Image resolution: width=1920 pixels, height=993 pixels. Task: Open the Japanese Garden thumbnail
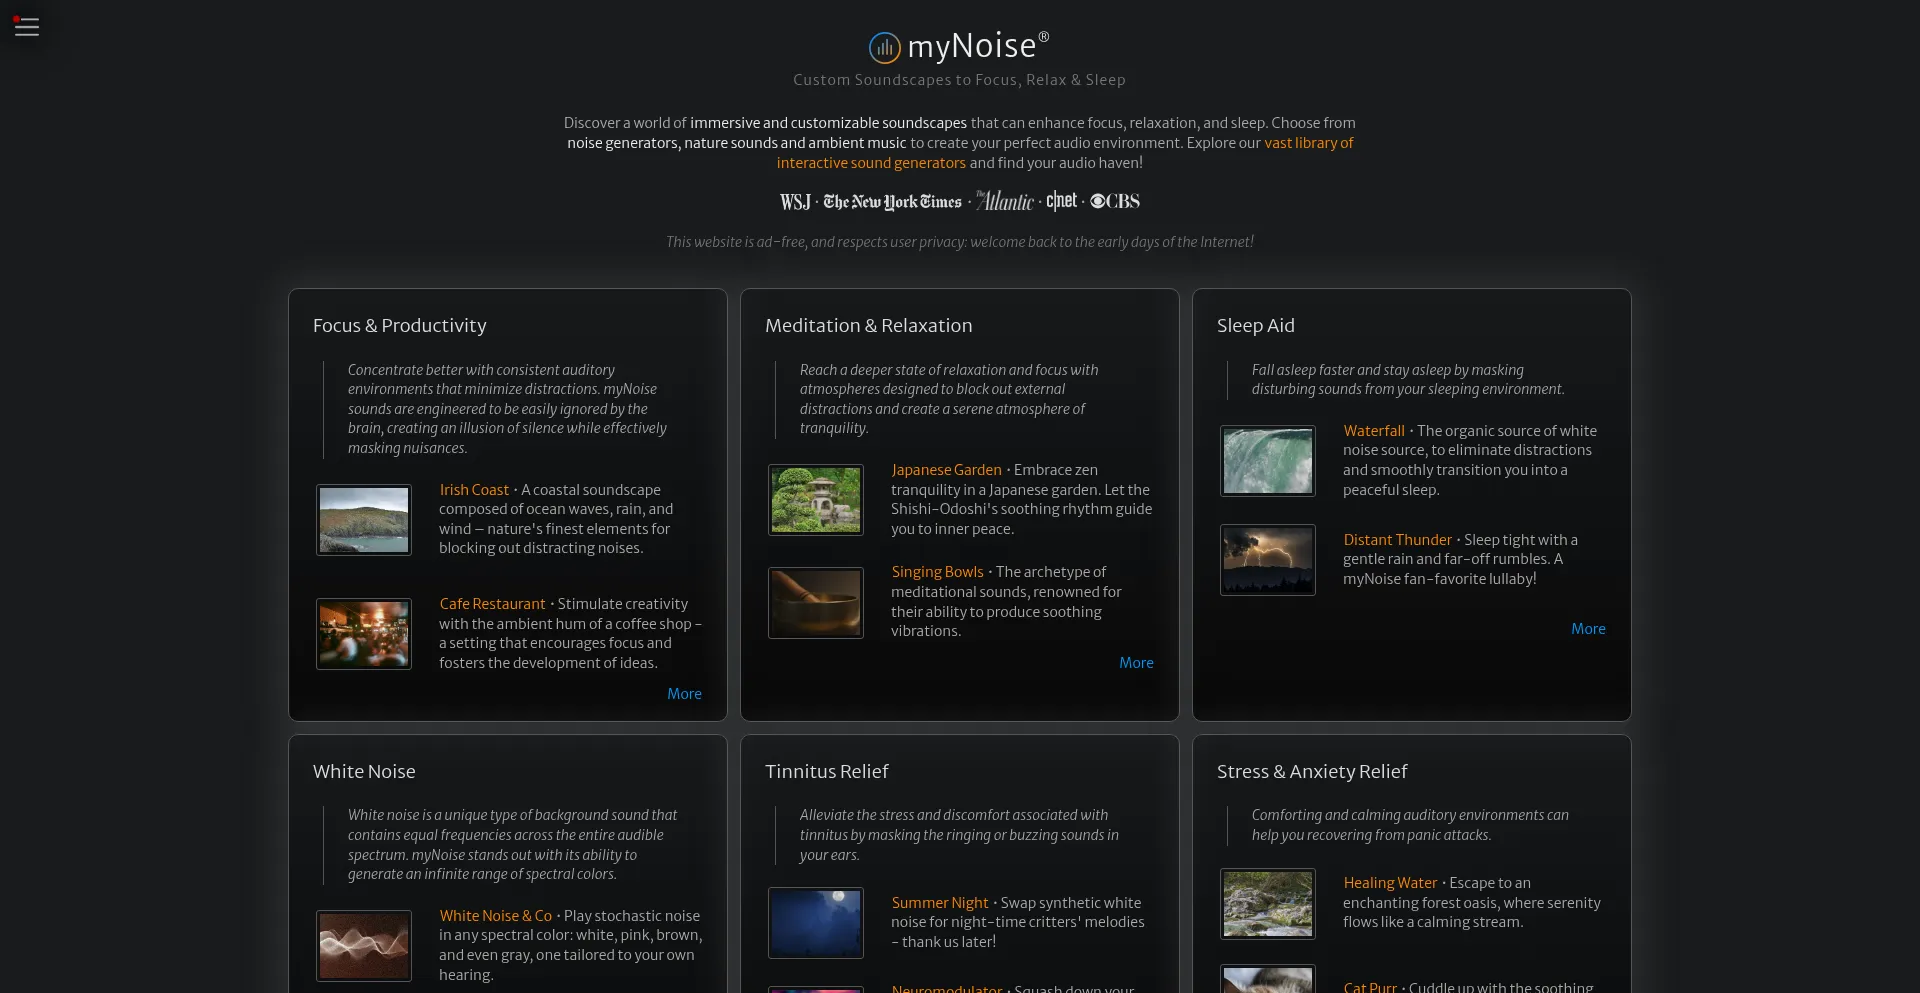(816, 500)
